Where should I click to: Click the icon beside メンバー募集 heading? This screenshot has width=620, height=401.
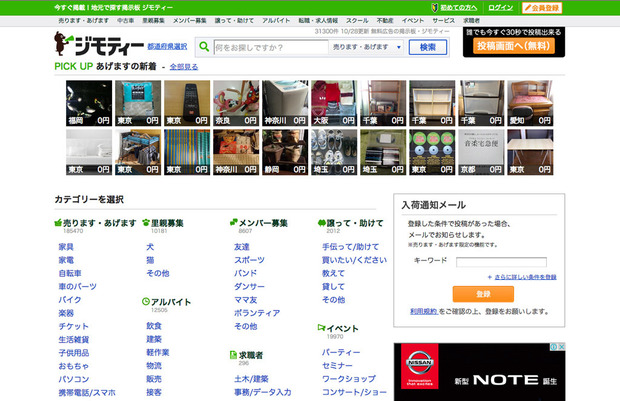click(233, 223)
